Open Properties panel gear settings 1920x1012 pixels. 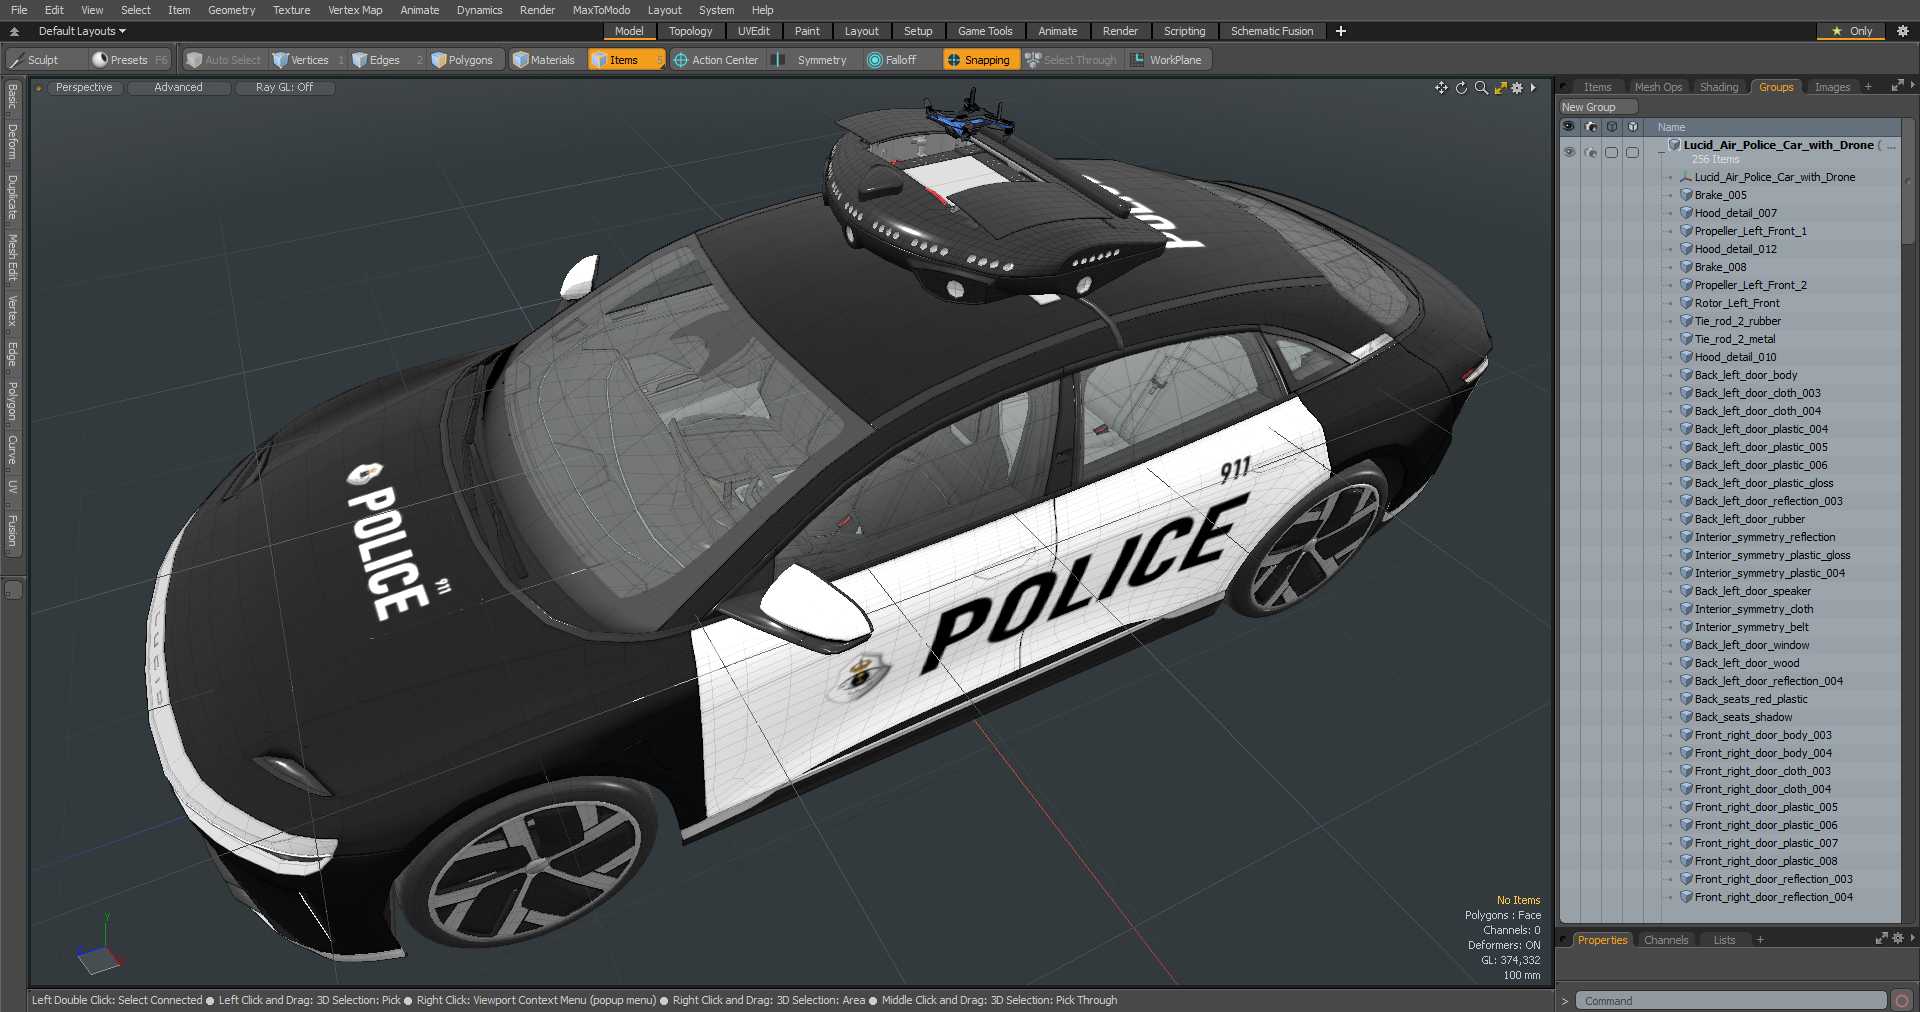click(1898, 939)
